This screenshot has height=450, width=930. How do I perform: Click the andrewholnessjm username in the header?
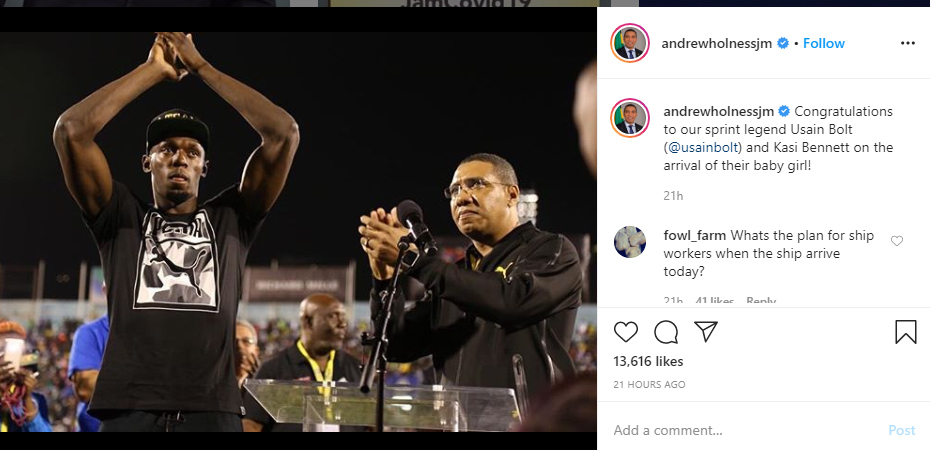pyautogui.click(x=717, y=43)
